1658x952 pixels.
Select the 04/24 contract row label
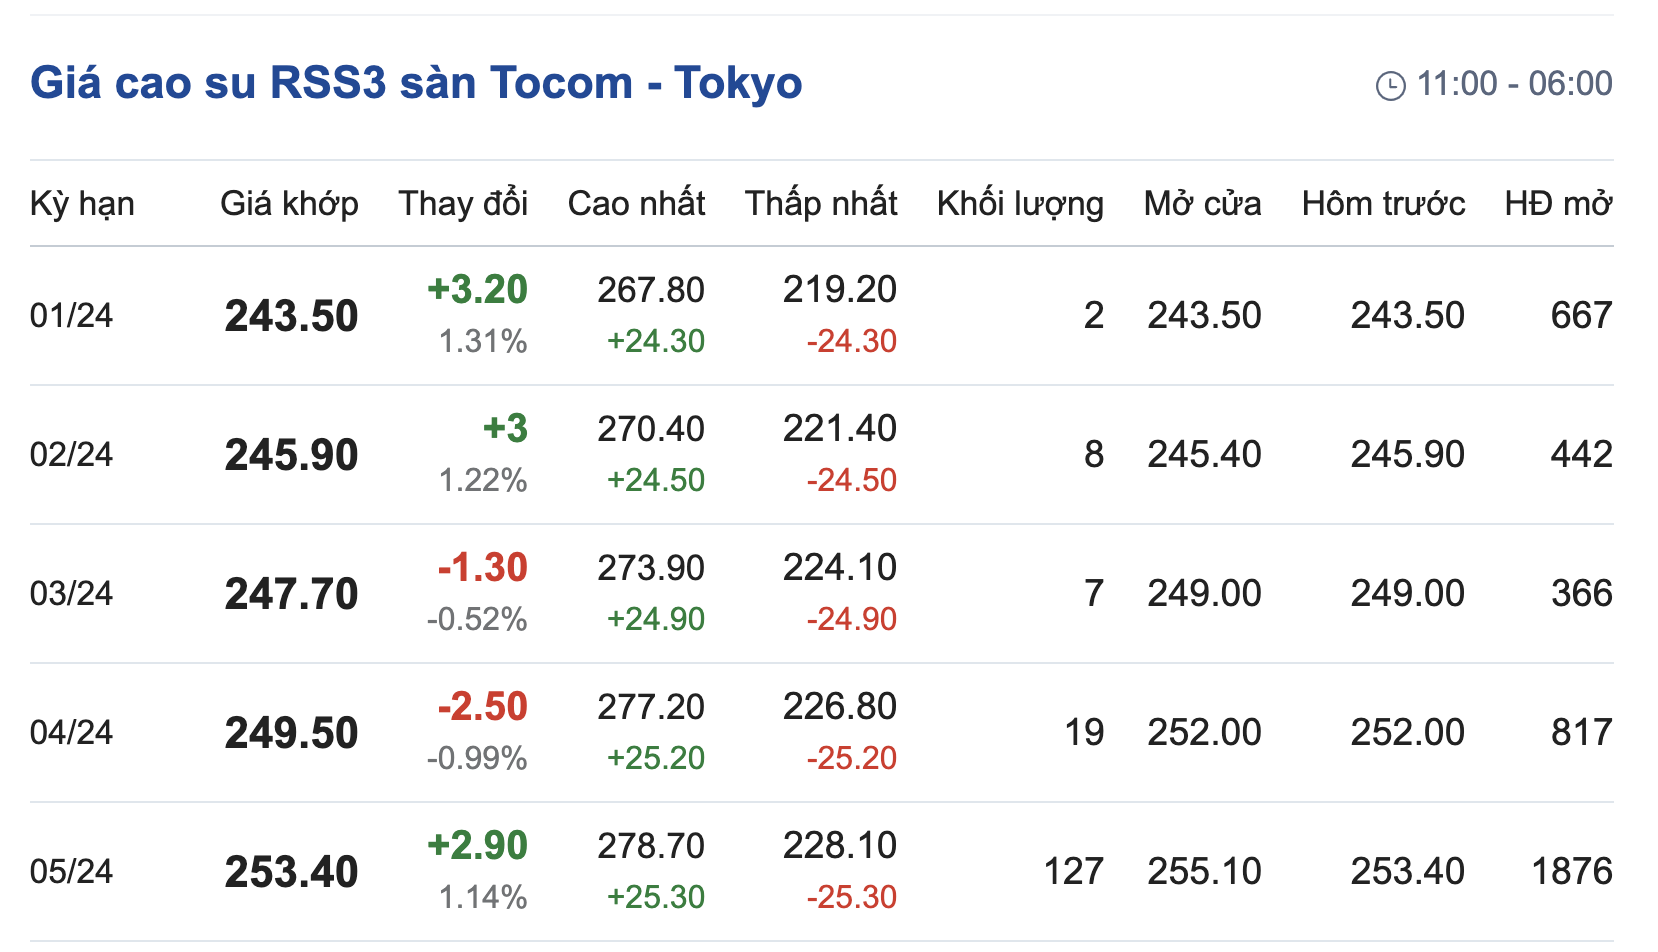point(71,733)
